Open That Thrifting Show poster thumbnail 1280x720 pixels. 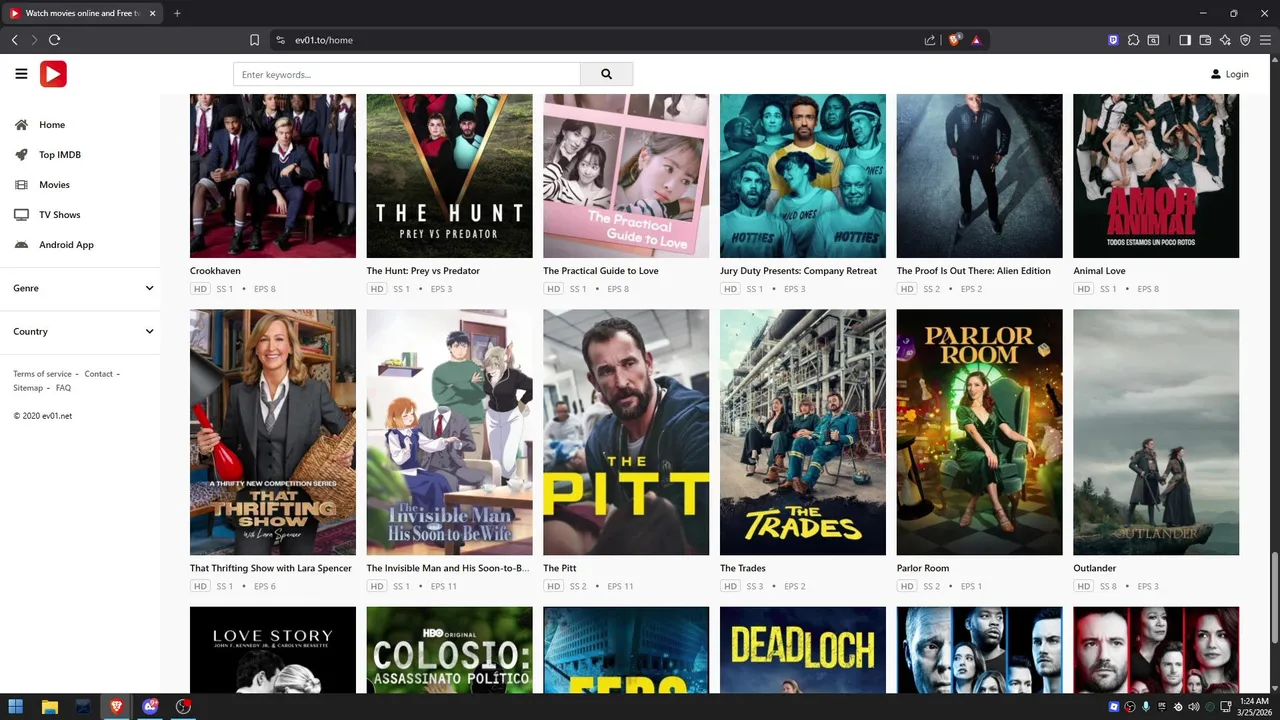point(273,432)
